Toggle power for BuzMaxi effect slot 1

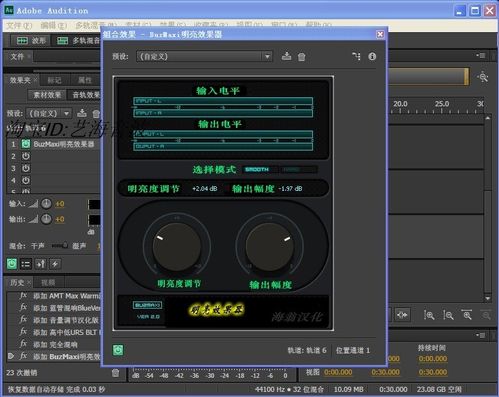point(26,144)
